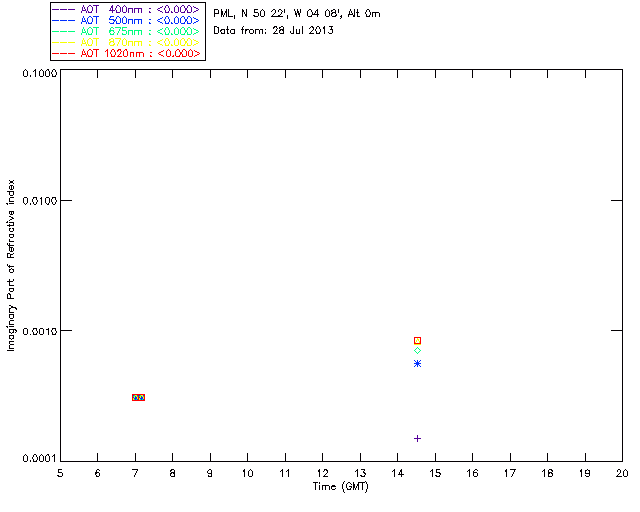The image size is (640, 512).
Task: Click the blue asterisk marker near 14.5 hours
Action: click(x=417, y=363)
